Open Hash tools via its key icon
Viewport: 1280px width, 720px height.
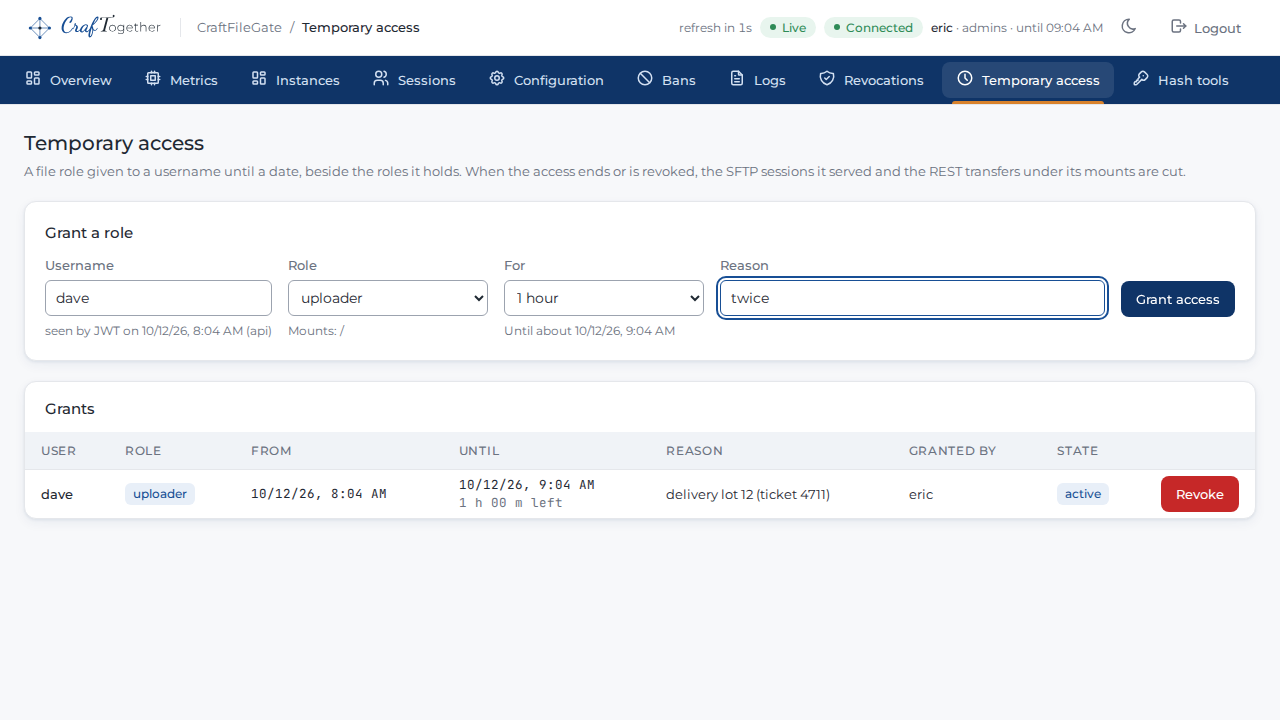pos(1141,79)
